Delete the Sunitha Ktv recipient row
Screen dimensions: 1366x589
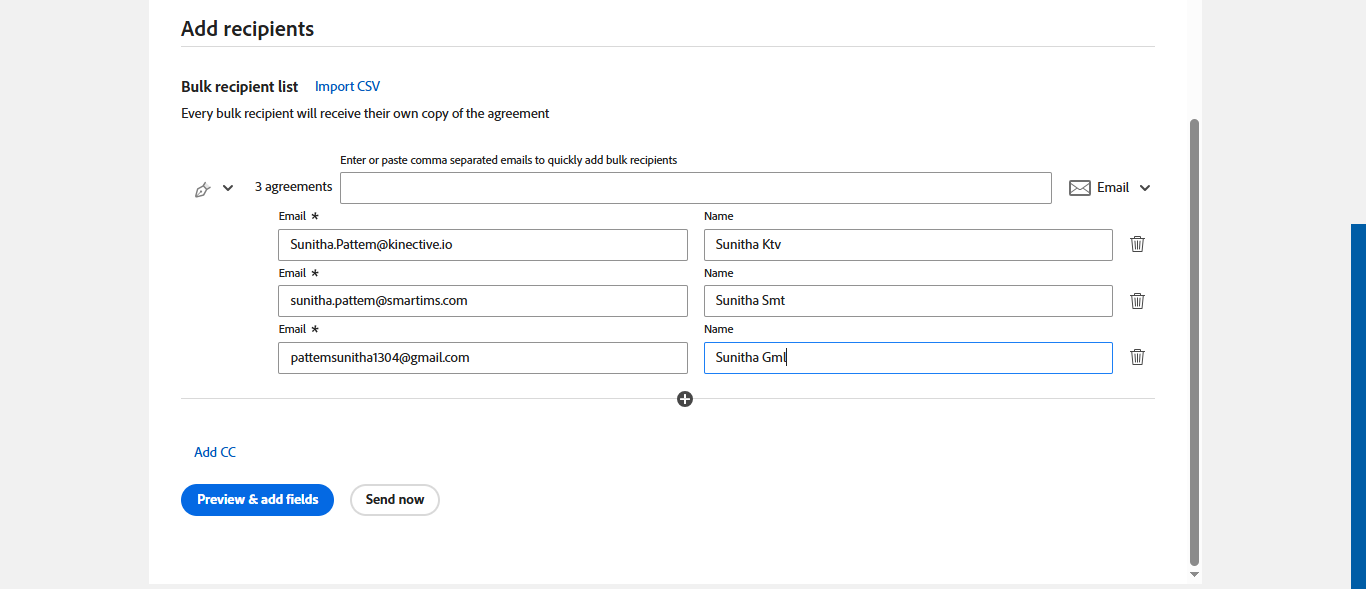[x=1137, y=244]
